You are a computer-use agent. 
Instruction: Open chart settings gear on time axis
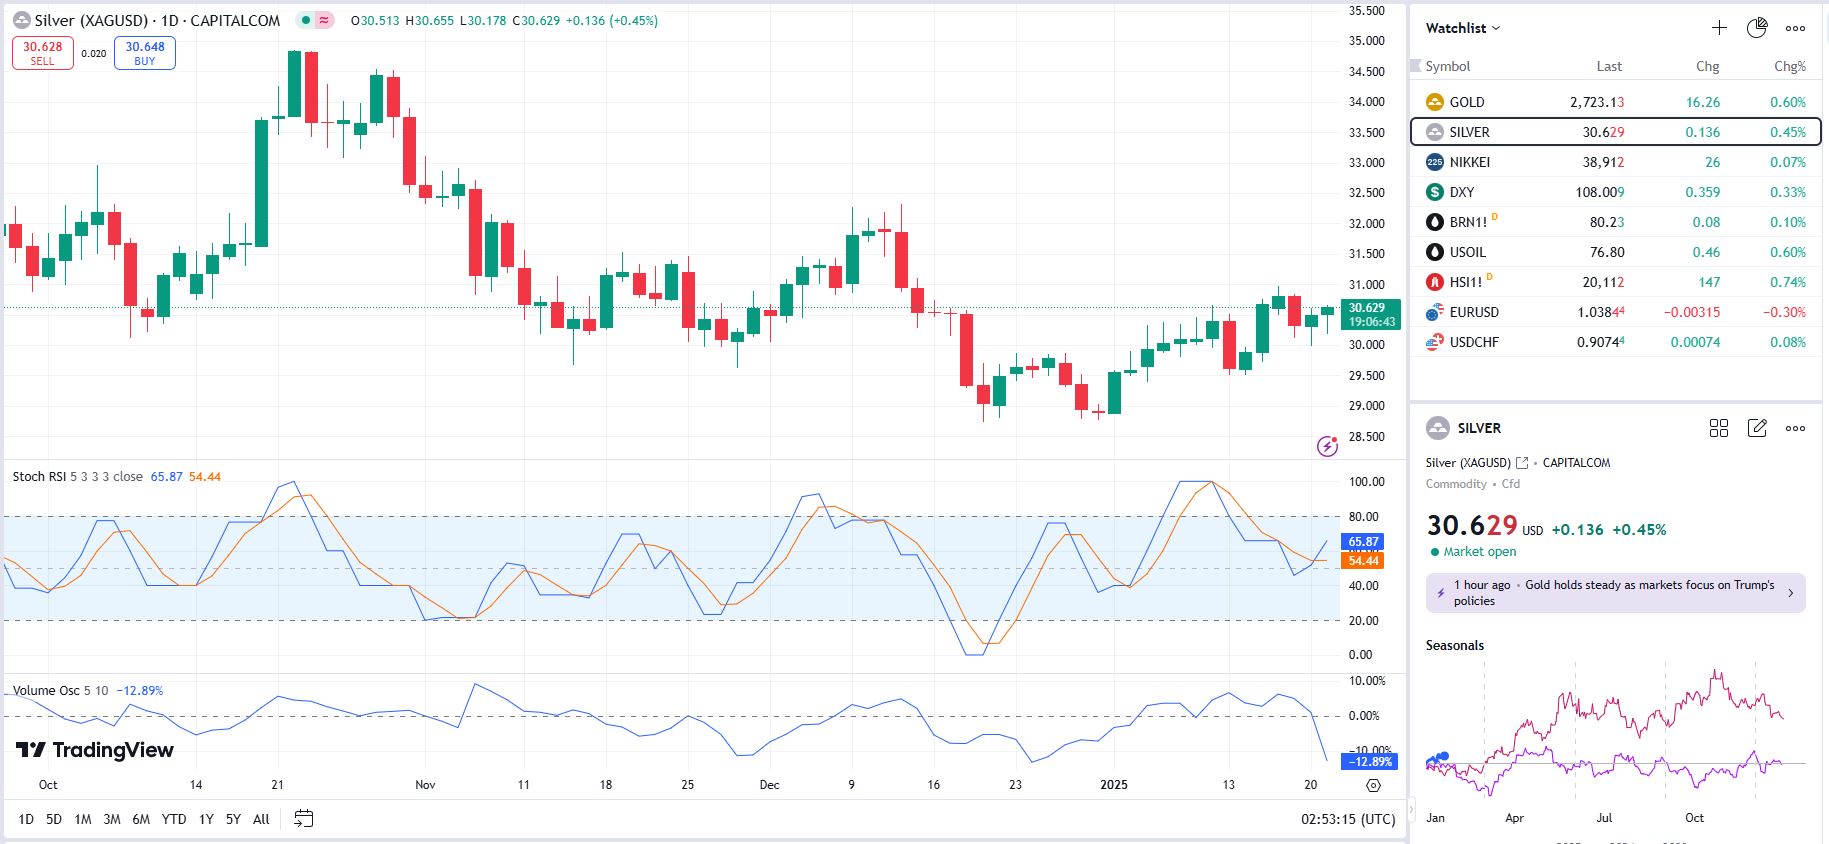coord(1373,785)
